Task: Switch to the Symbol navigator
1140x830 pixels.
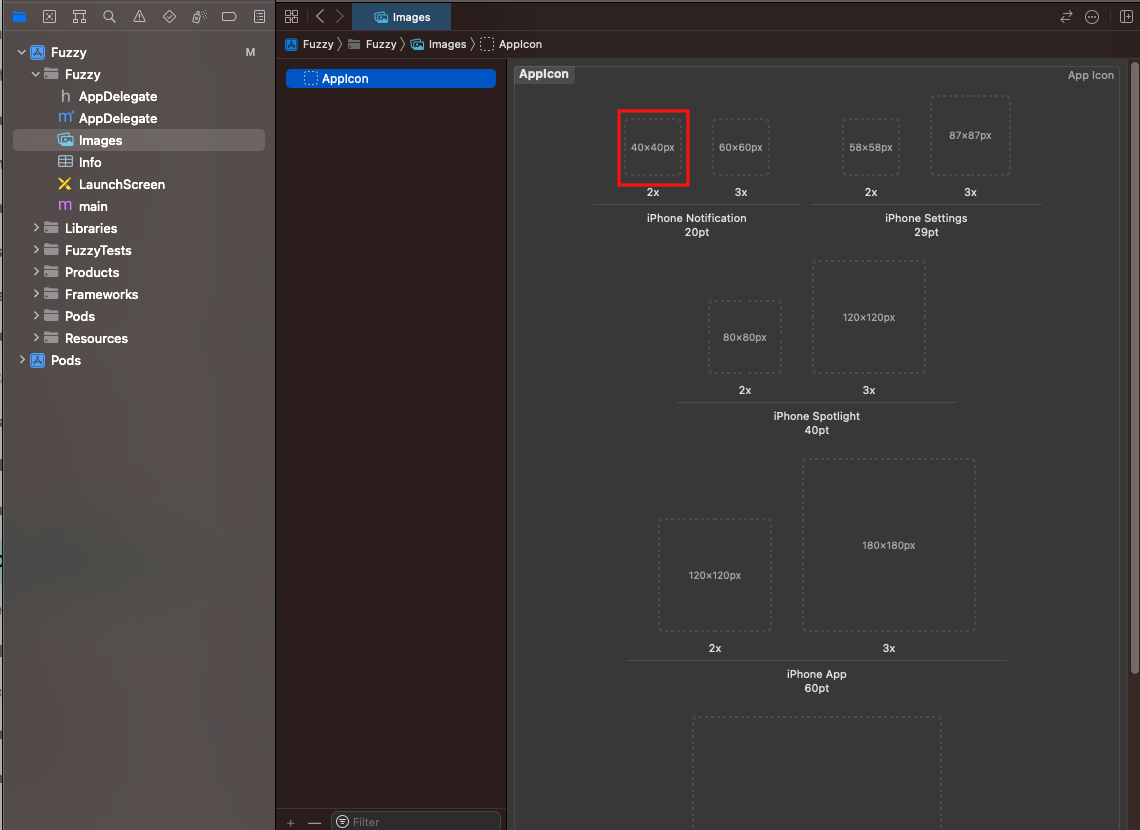Action: (79, 17)
